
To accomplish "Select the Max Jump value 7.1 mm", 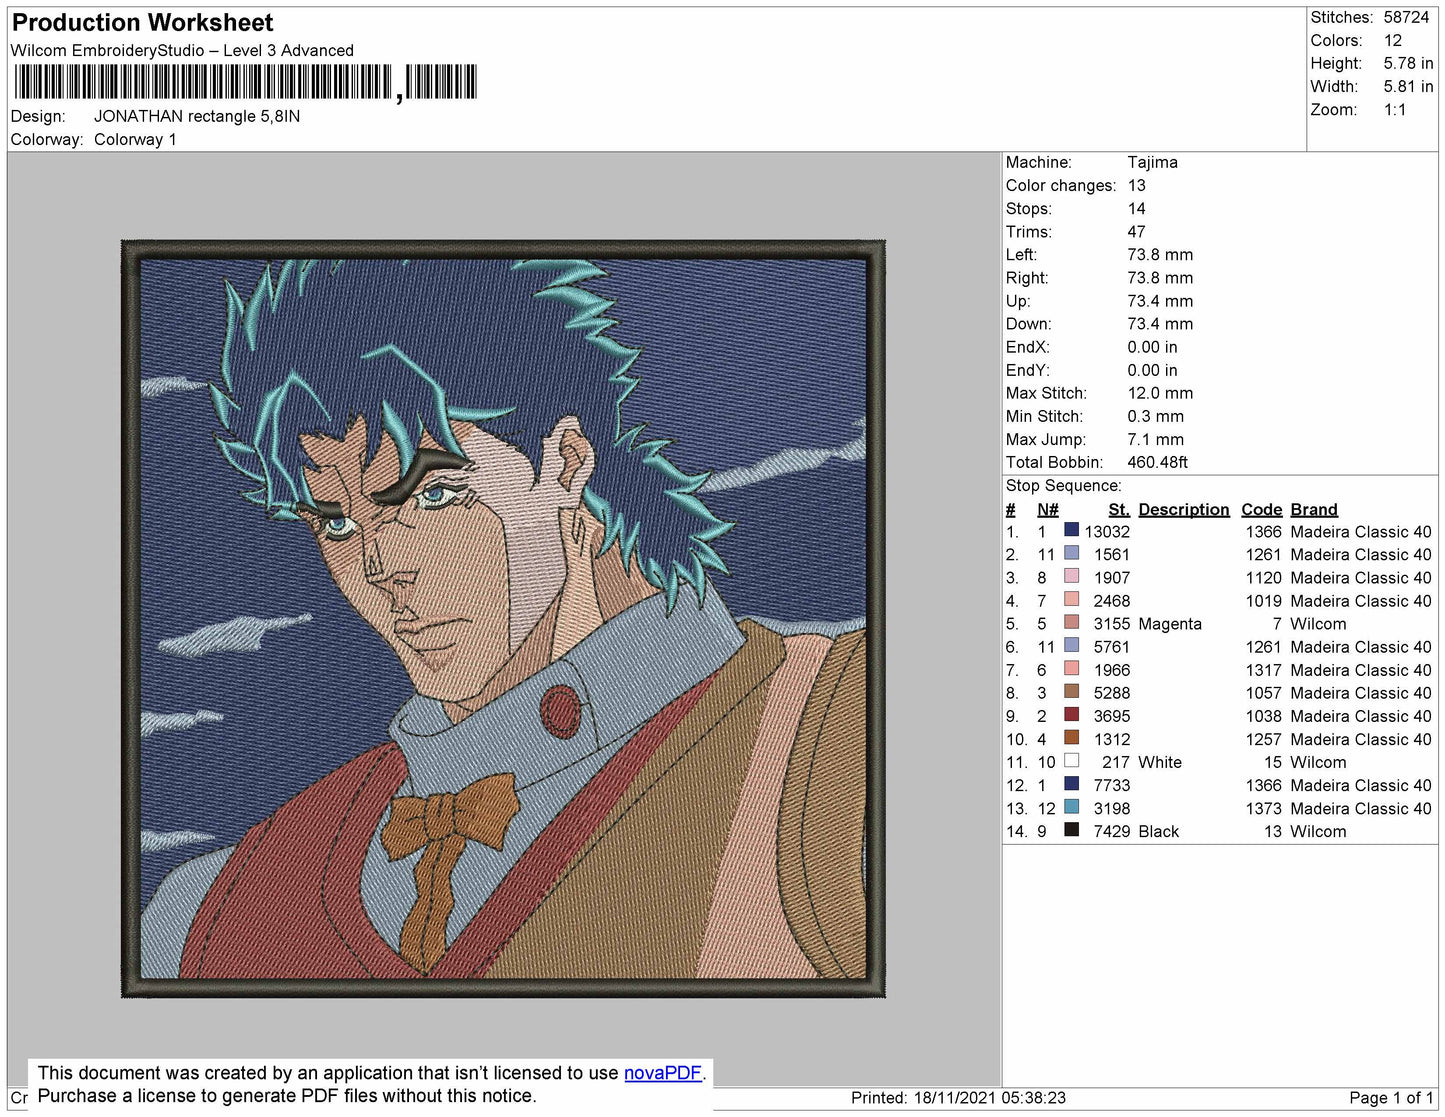I will [x=1155, y=439].
